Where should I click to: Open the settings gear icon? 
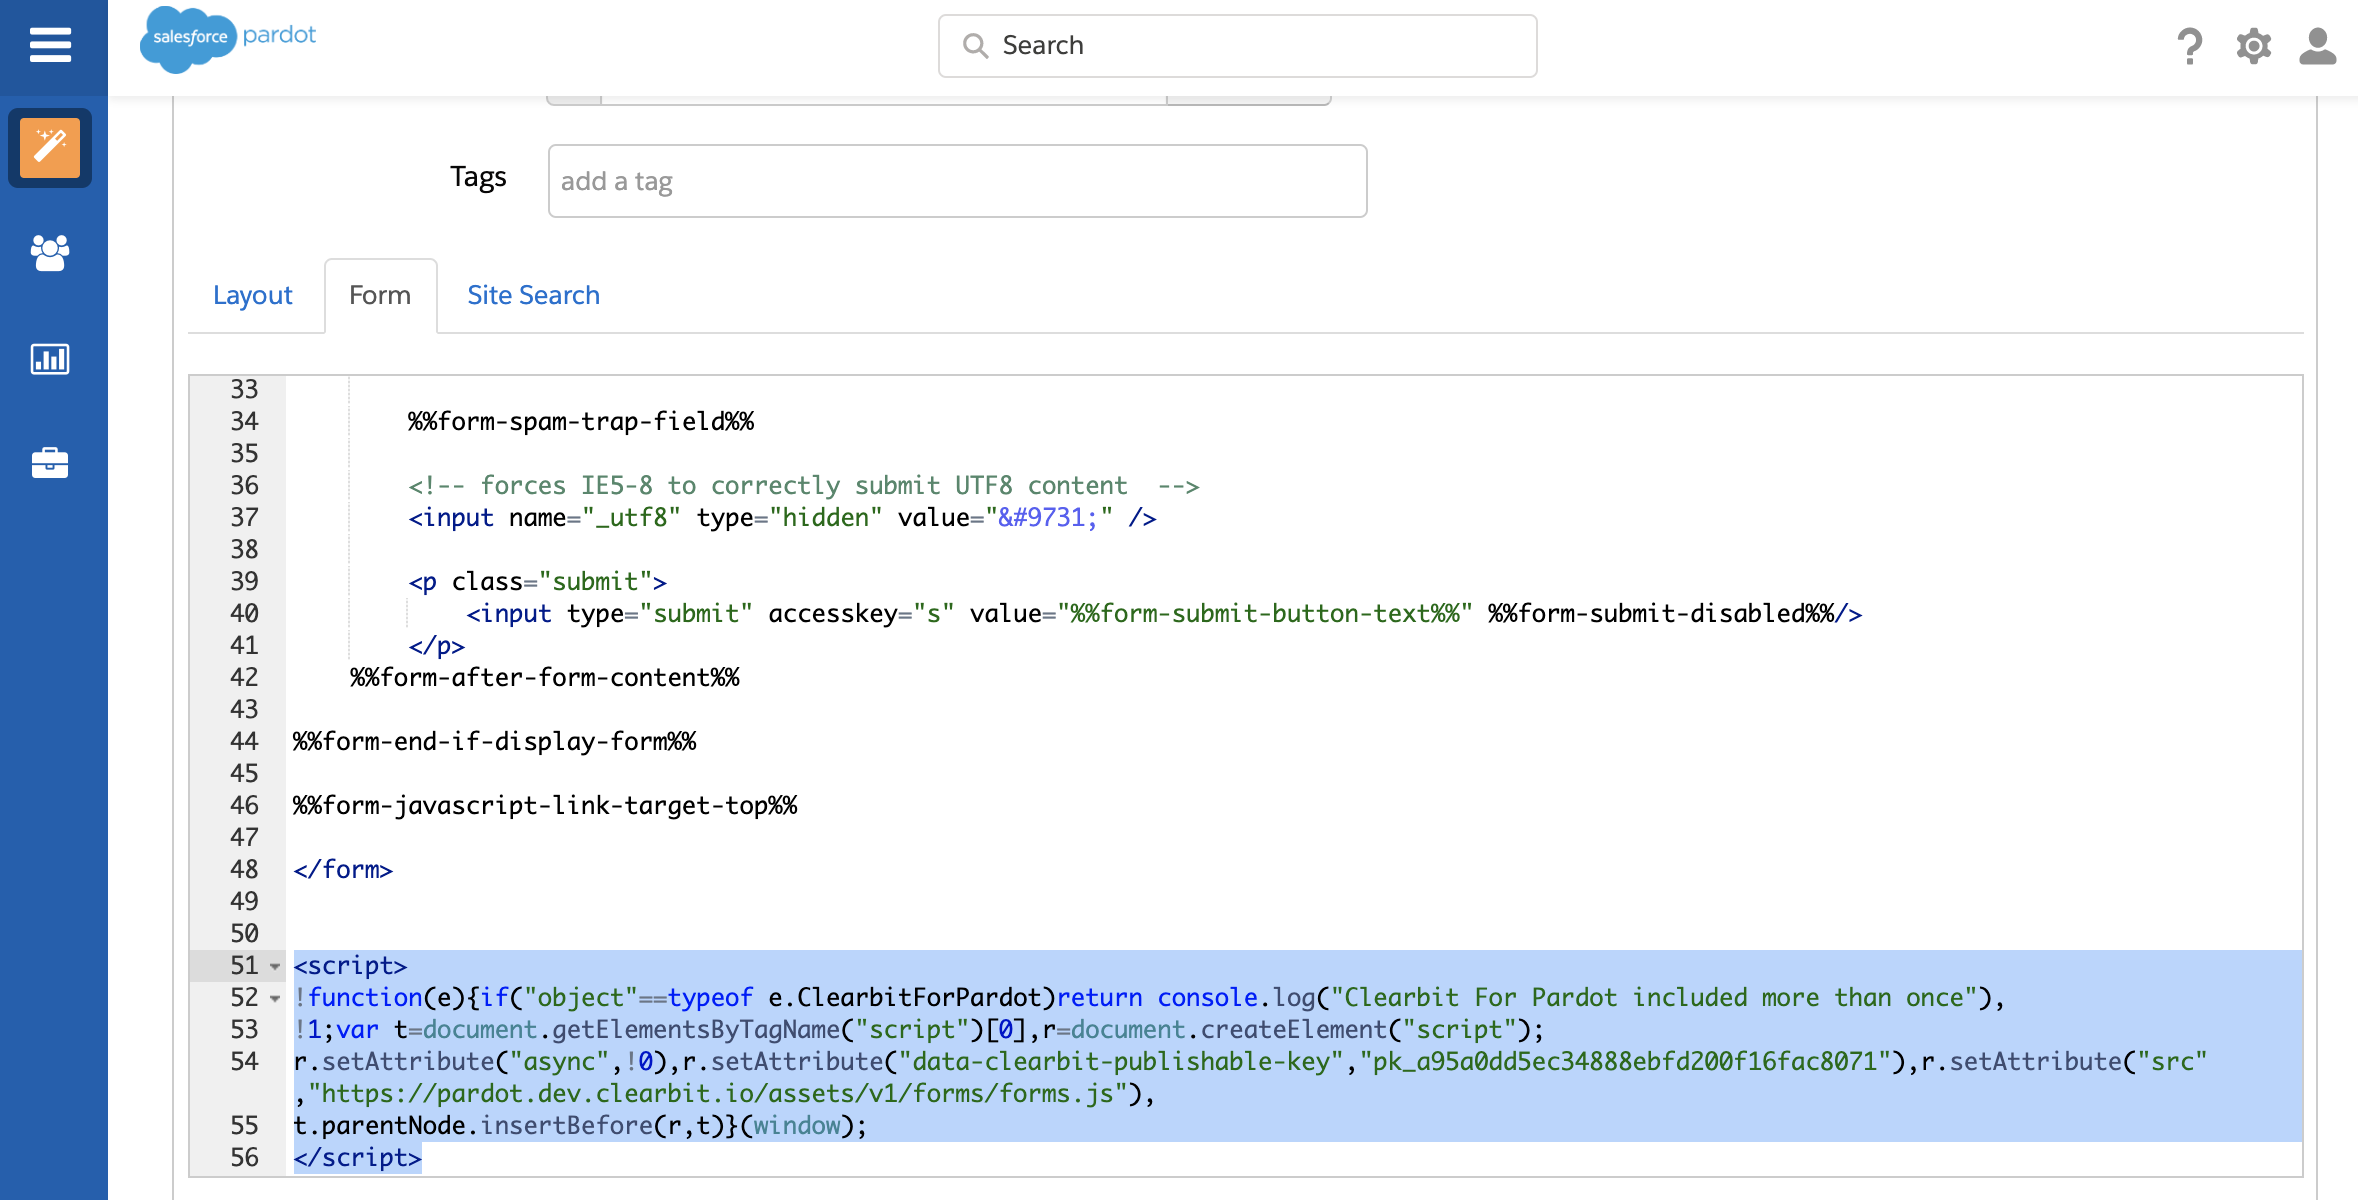coord(2253,46)
